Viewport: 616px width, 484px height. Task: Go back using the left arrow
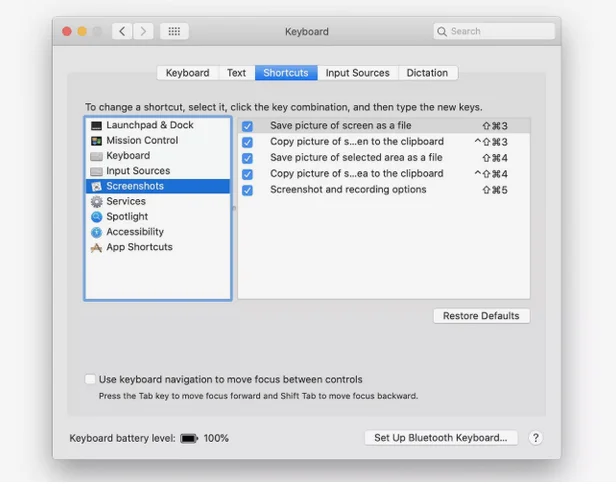click(x=122, y=32)
